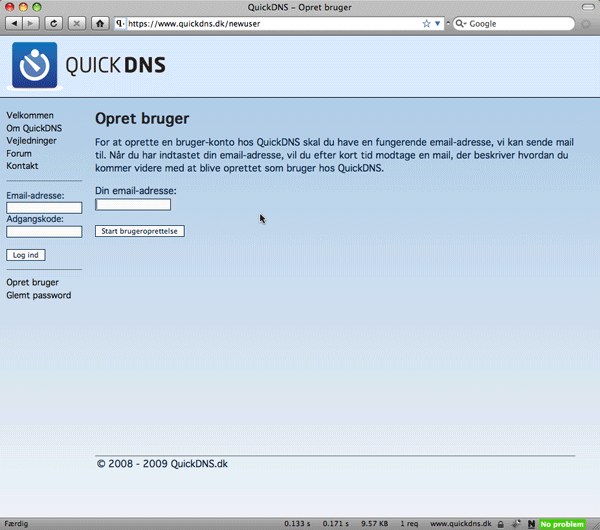The image size is (600, 530).
Task: Click the 1 req count in status bar
Action: click(409, 524)
